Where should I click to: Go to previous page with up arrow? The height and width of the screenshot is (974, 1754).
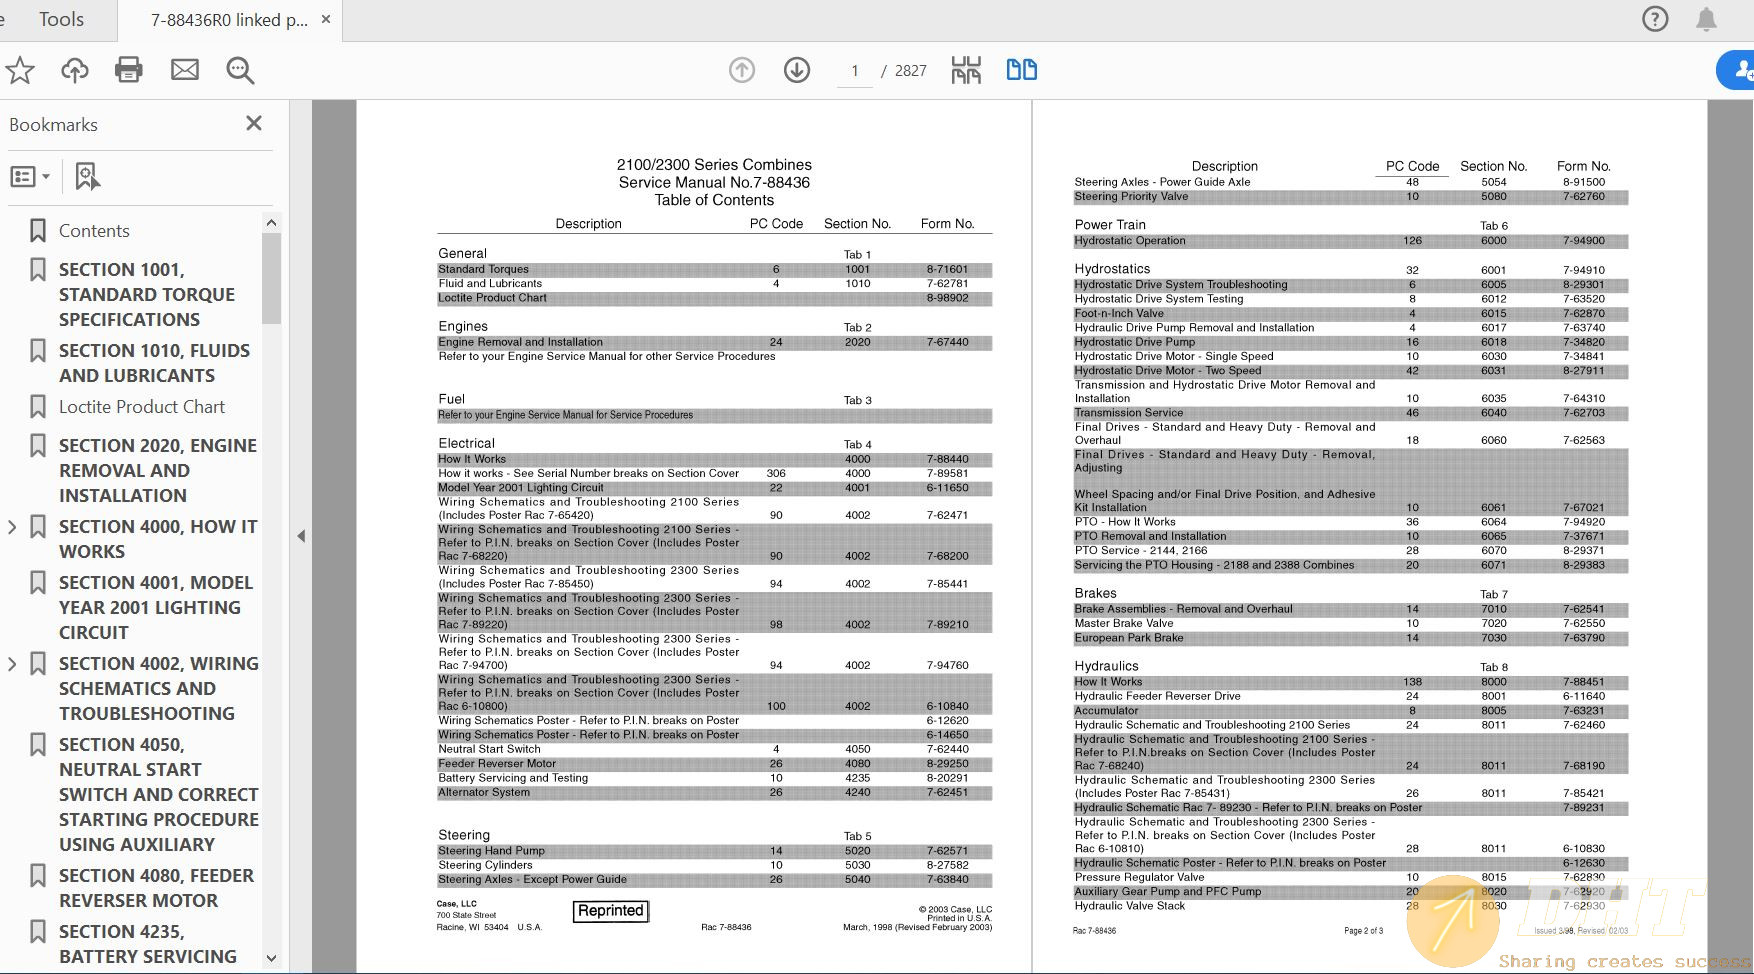point(742,70)
